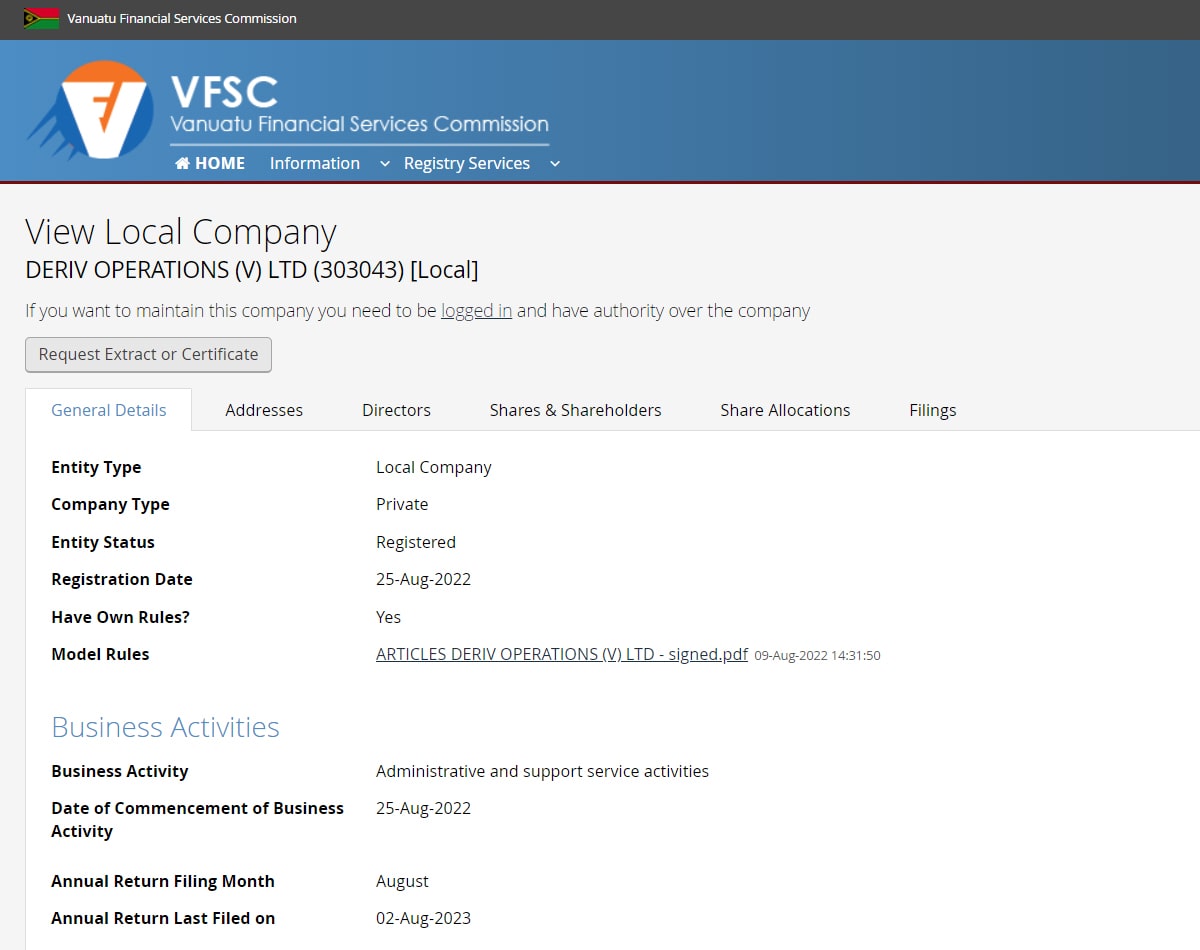
Task: View the Filings tab
Action: (933, 410)
